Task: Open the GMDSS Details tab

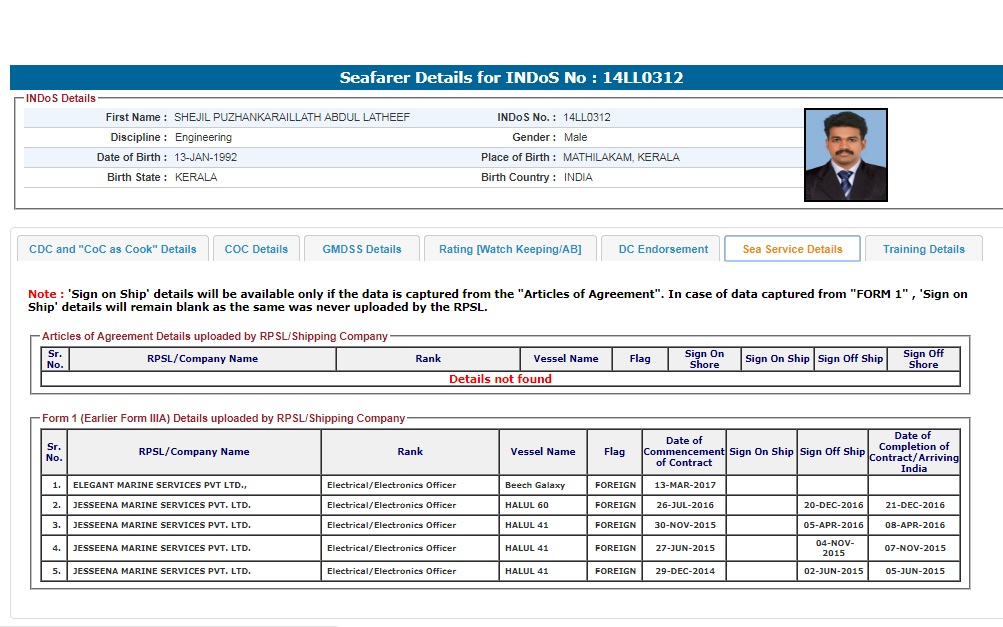Action: (361, 249)
